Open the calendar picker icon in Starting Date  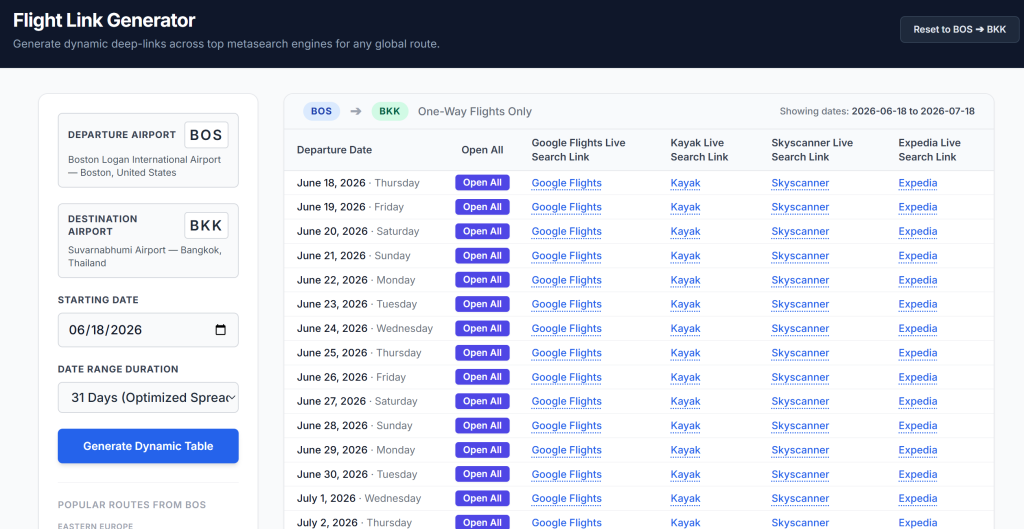pyautogui.click(x=221, y=330)
